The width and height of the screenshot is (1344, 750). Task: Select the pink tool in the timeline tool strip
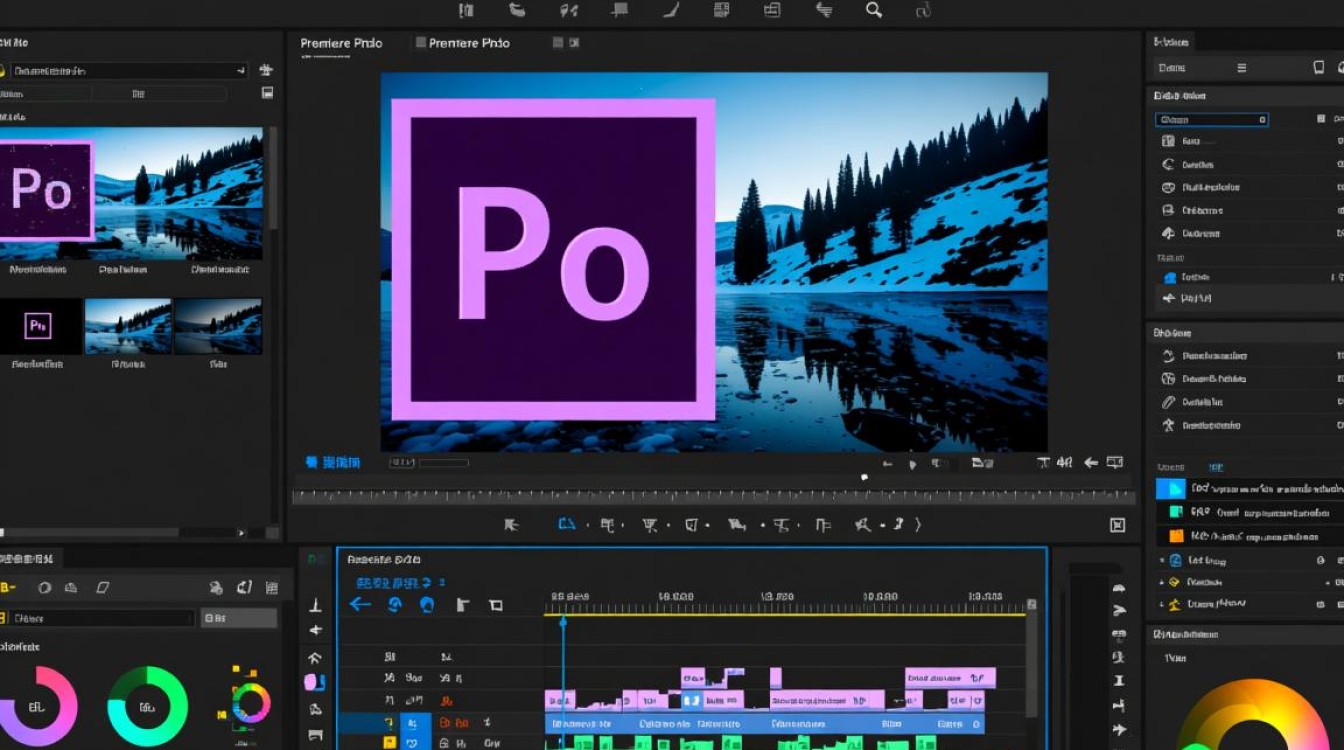tap(314, 682)
